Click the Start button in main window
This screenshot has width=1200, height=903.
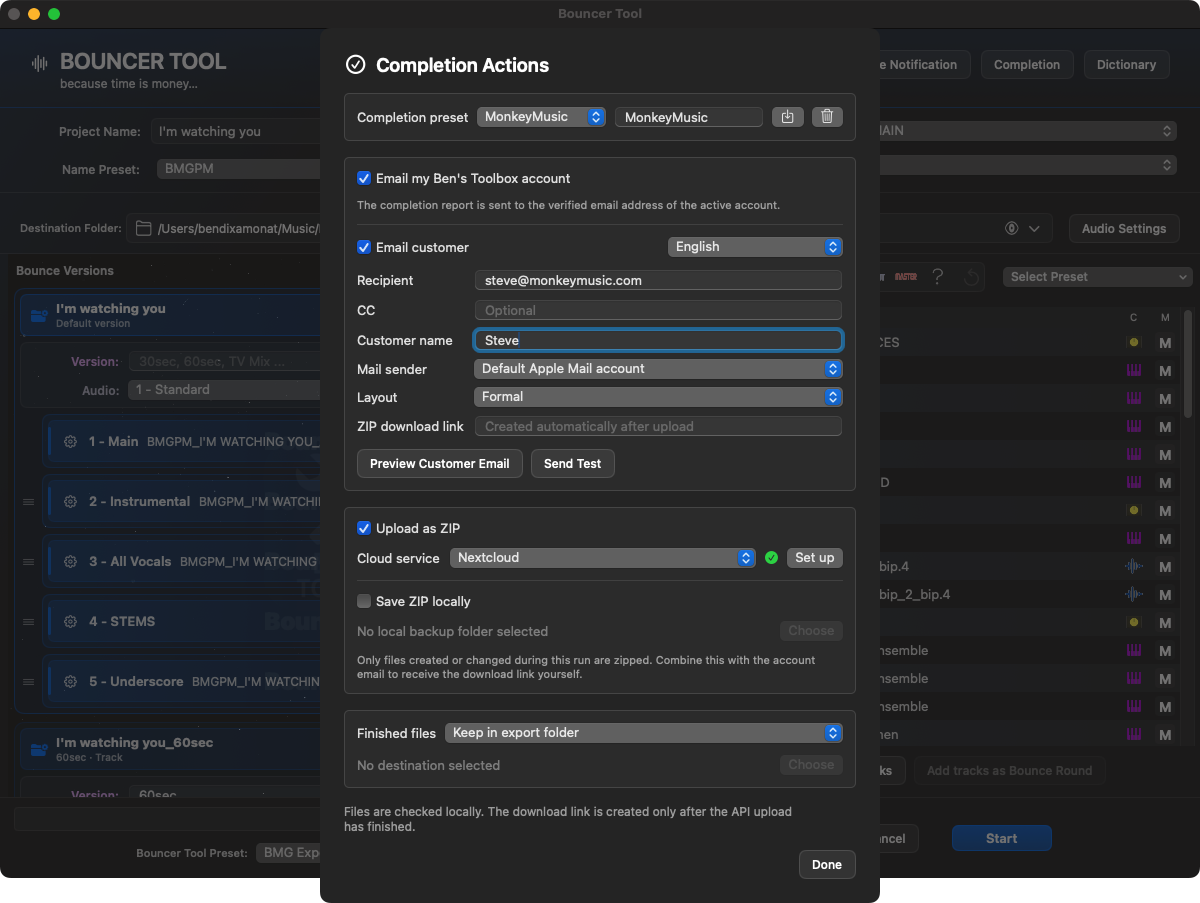(x=1001, y=839)
